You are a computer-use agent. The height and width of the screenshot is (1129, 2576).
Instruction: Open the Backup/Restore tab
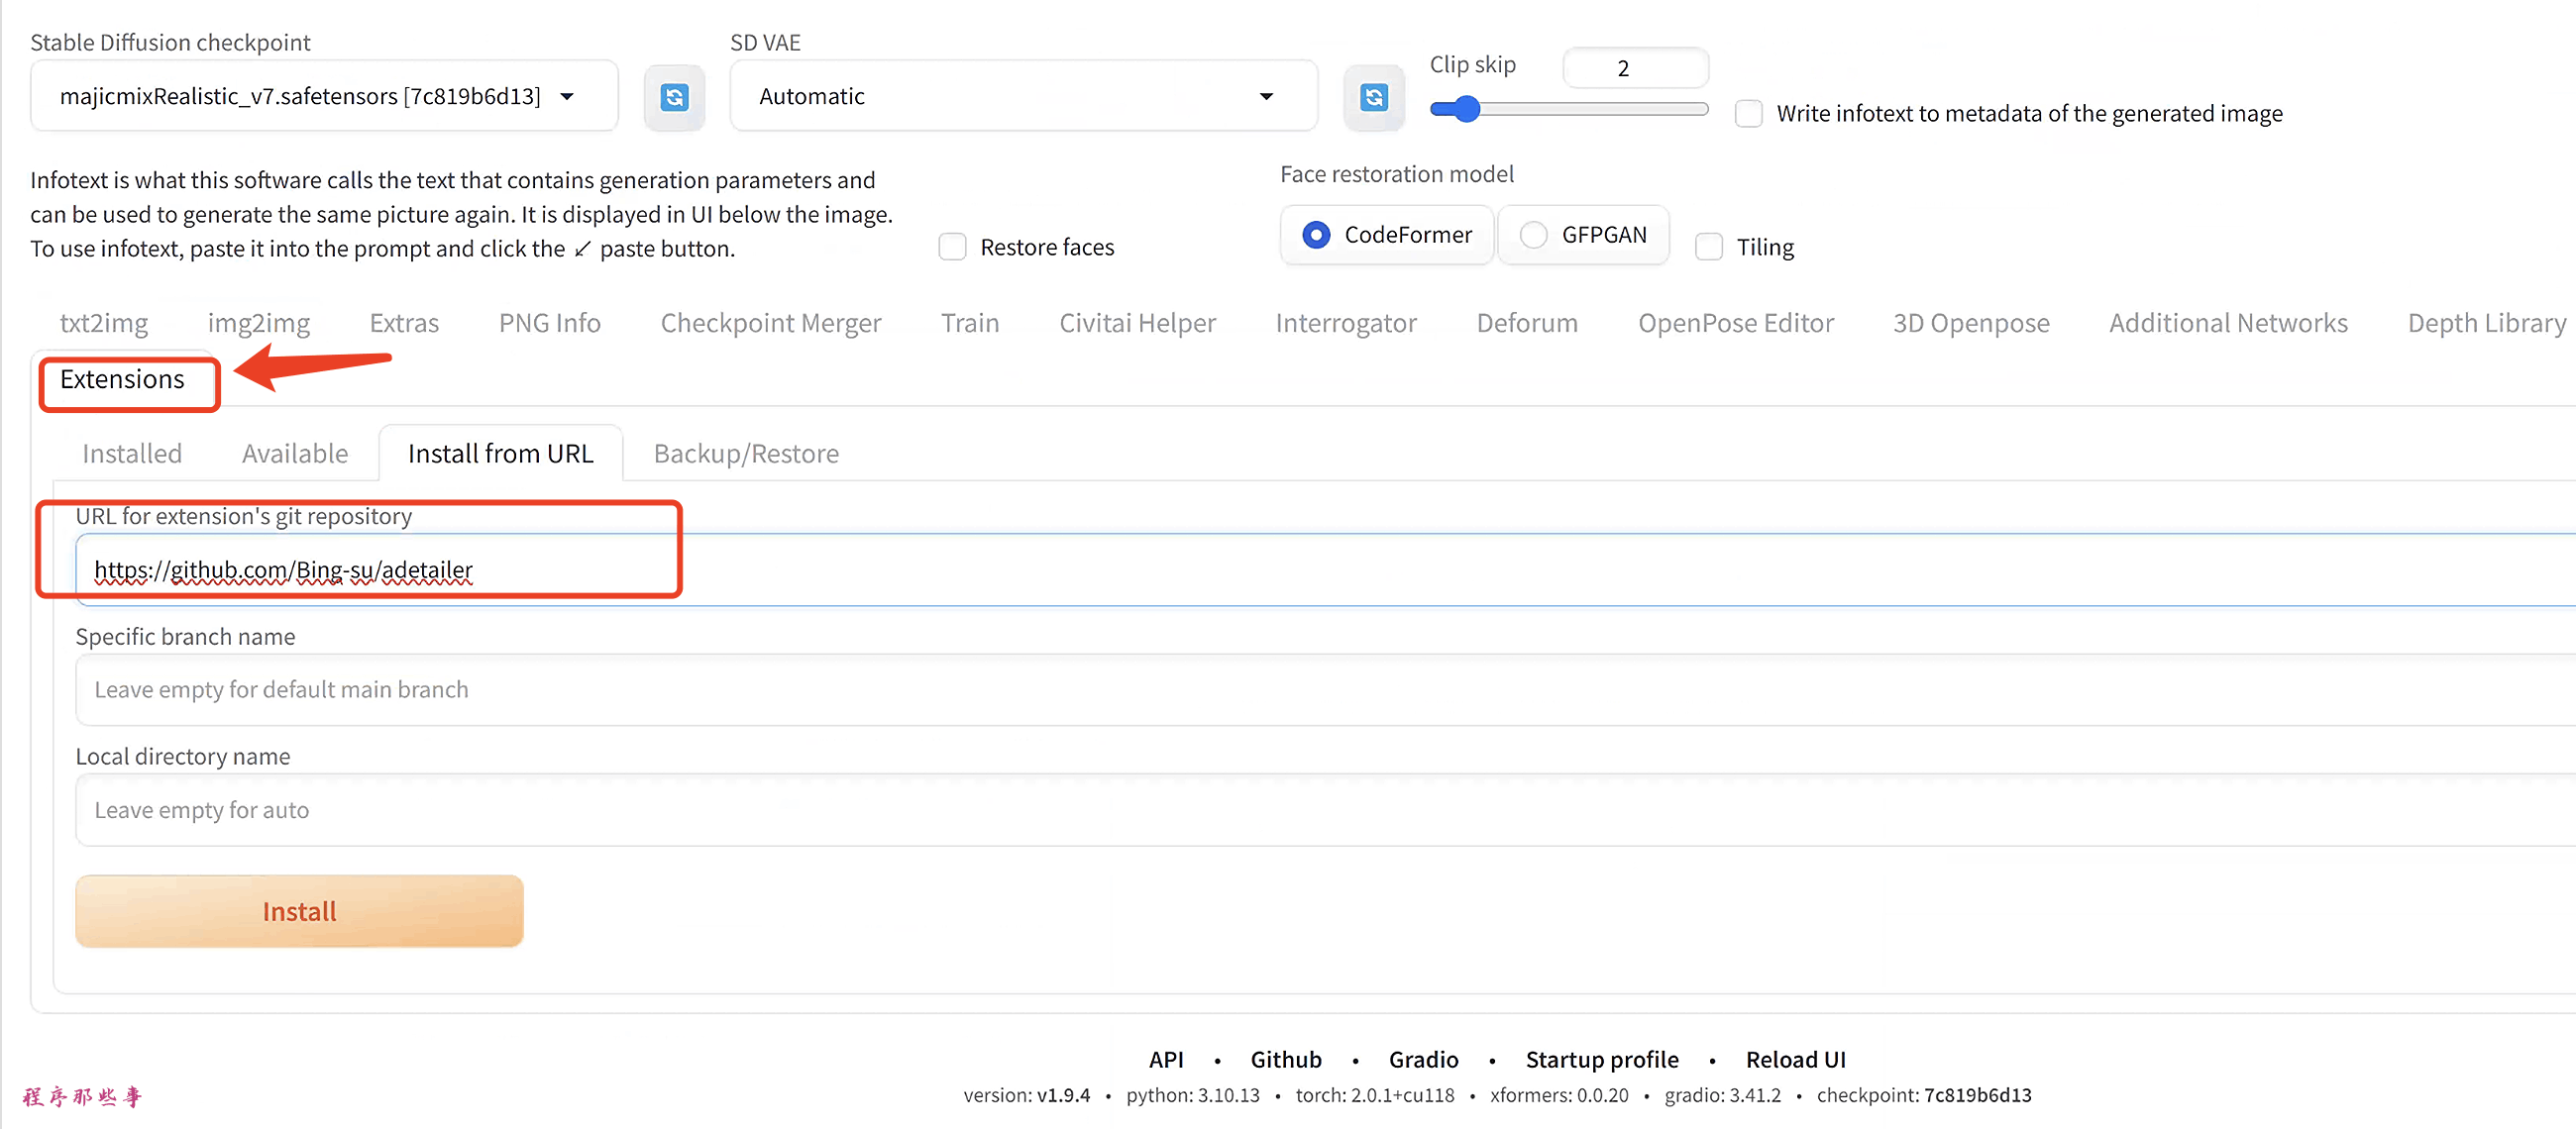(745, 454)
